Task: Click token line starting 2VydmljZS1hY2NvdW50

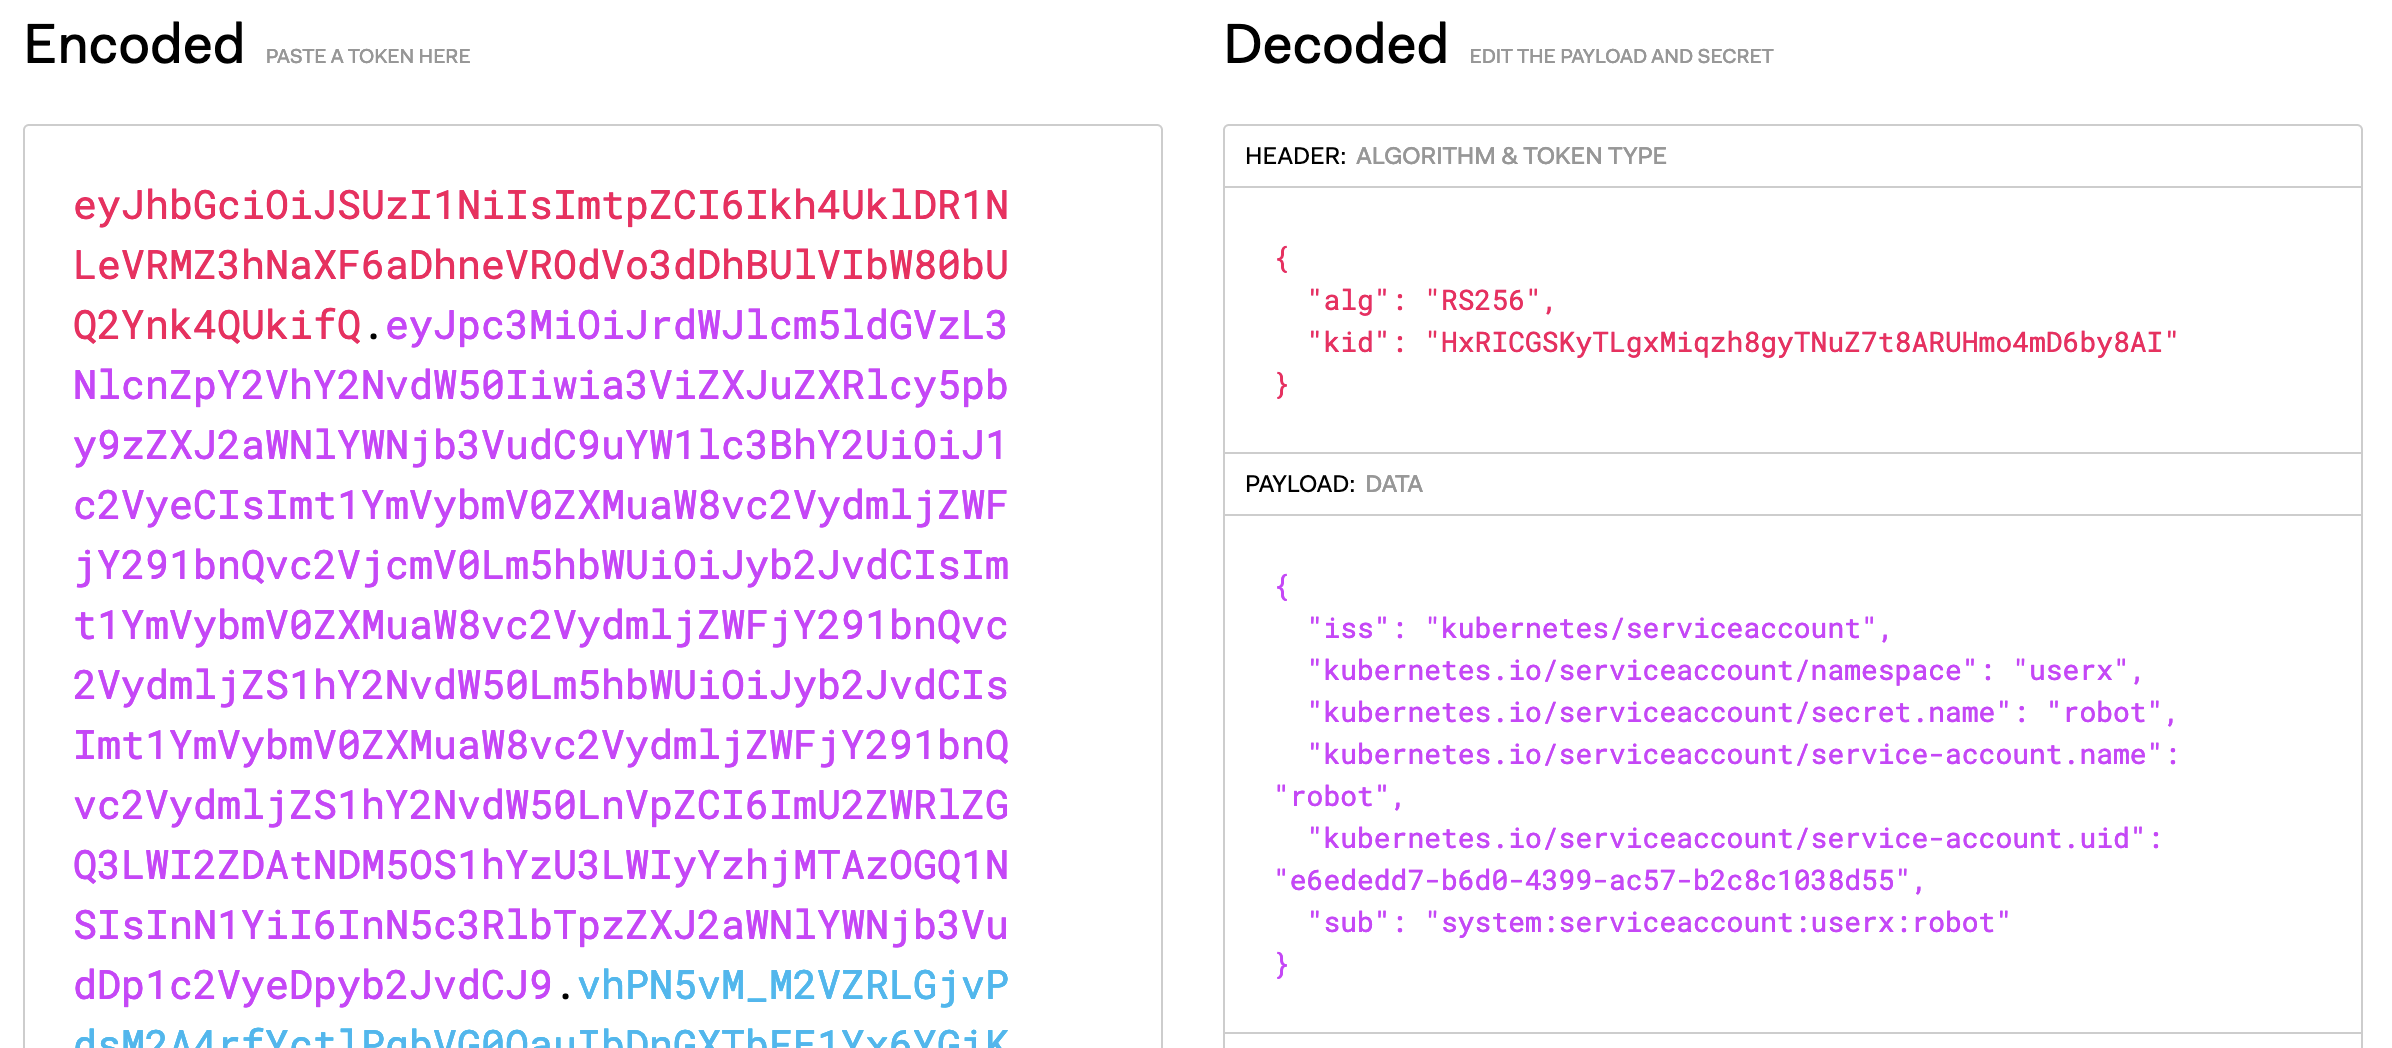Action: pos(541,686)
